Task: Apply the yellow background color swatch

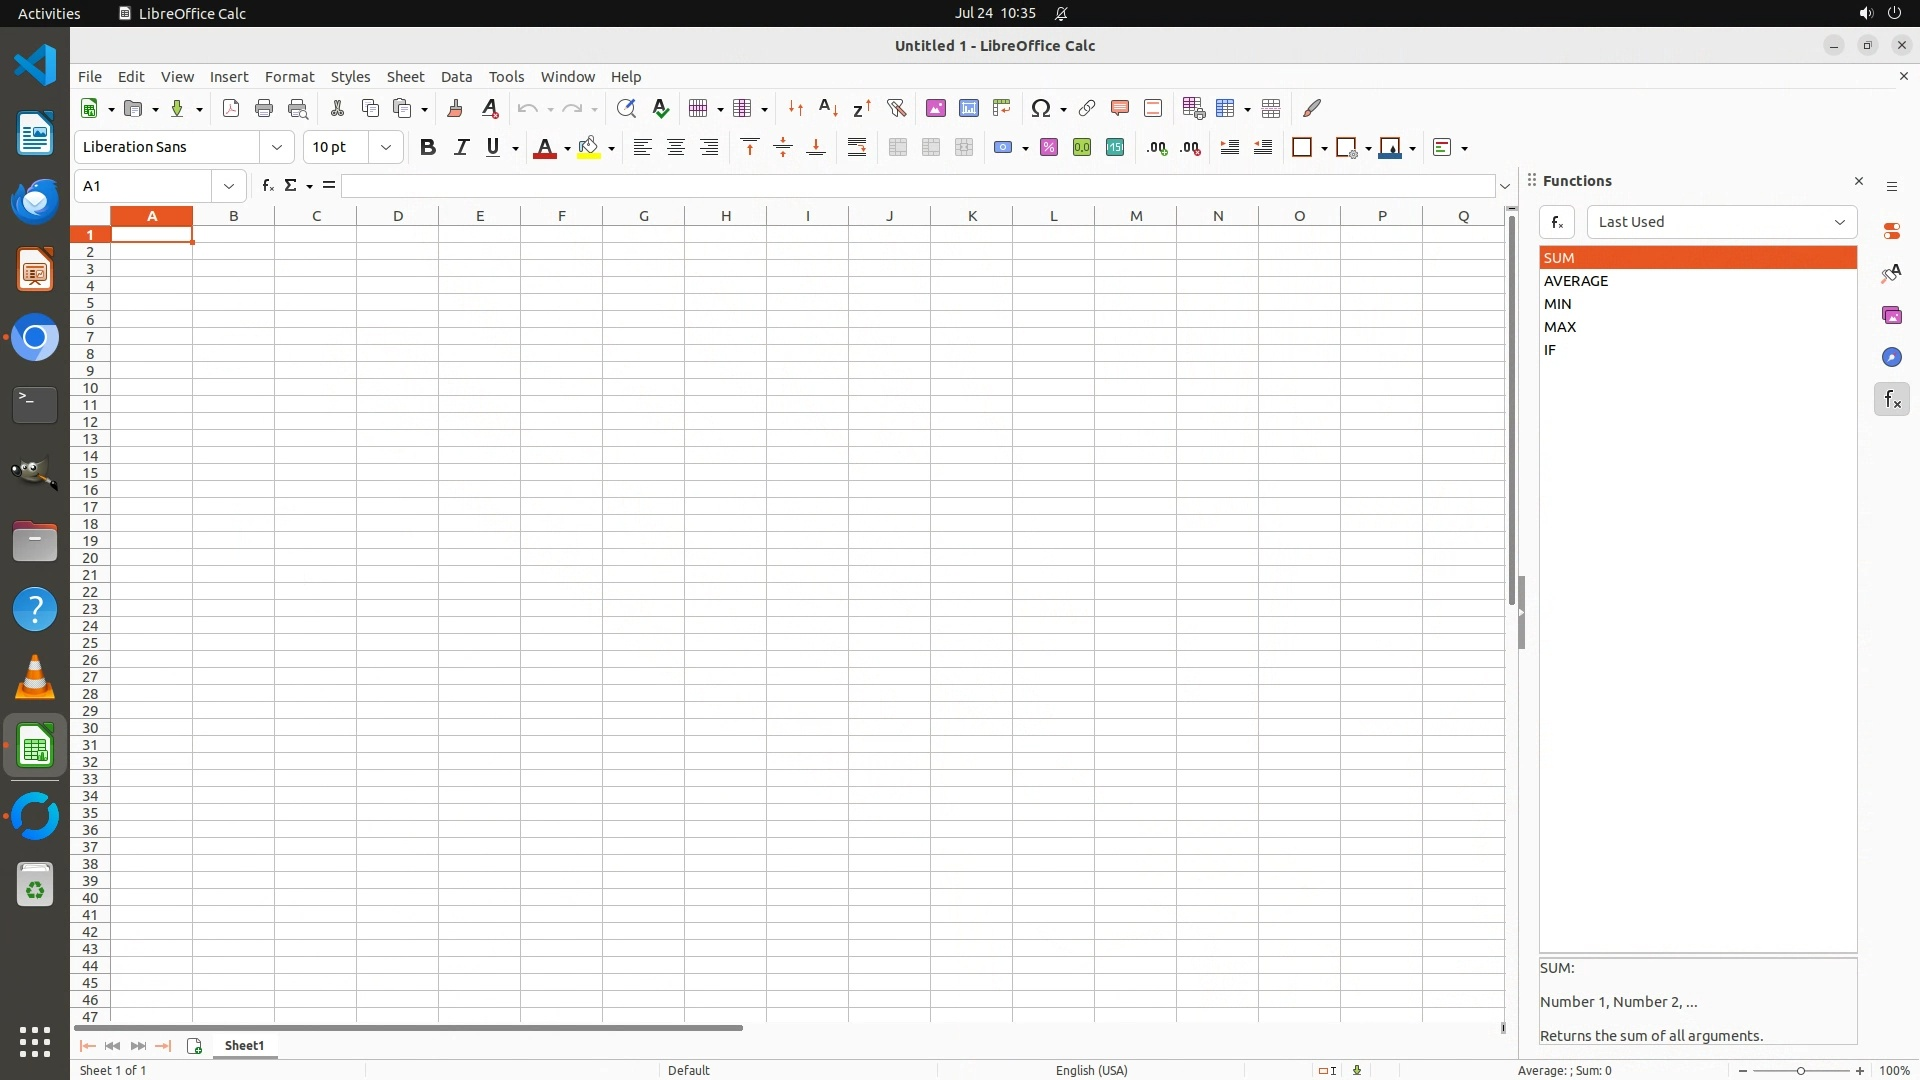Action: point(589,148)
